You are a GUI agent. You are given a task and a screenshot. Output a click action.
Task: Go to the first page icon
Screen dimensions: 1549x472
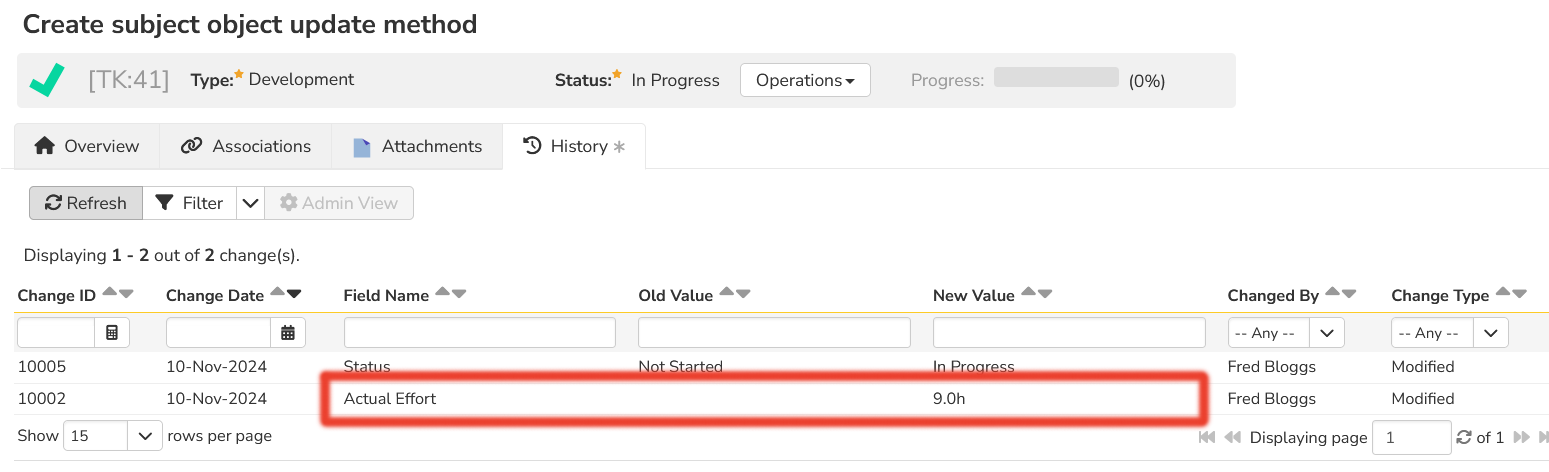click(x=1207, y=437)
